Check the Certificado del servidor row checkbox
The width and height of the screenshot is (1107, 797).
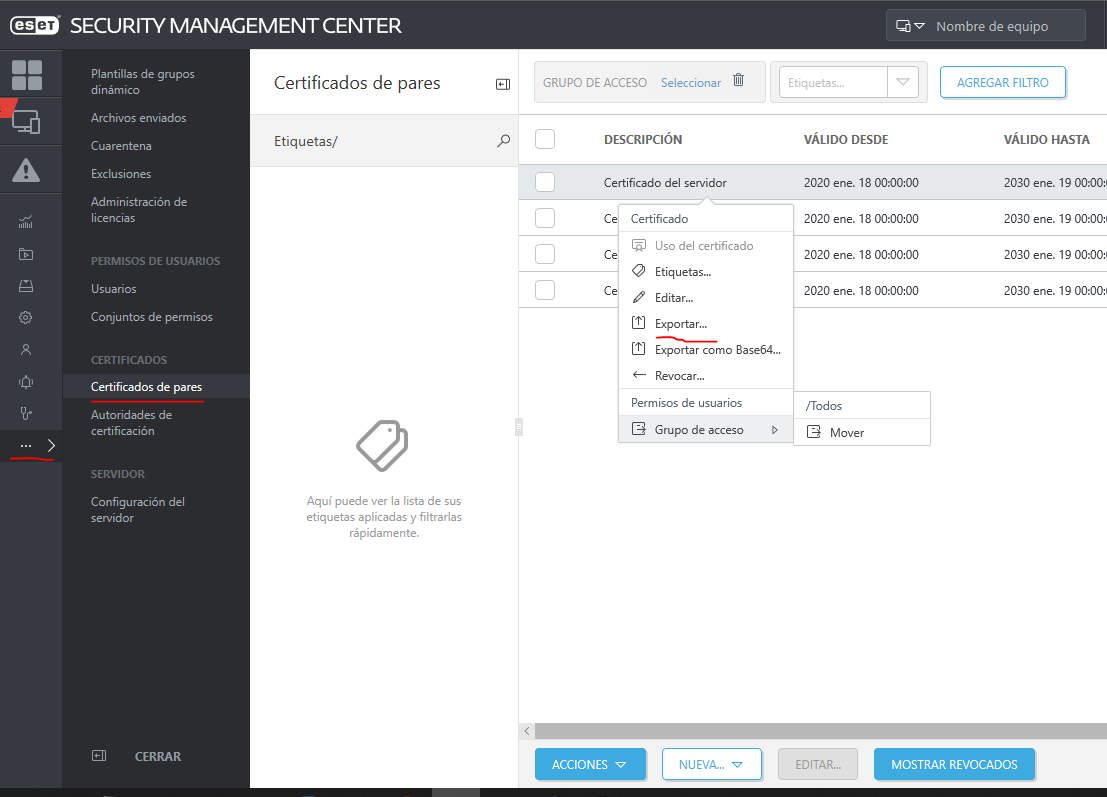[545, 182]
